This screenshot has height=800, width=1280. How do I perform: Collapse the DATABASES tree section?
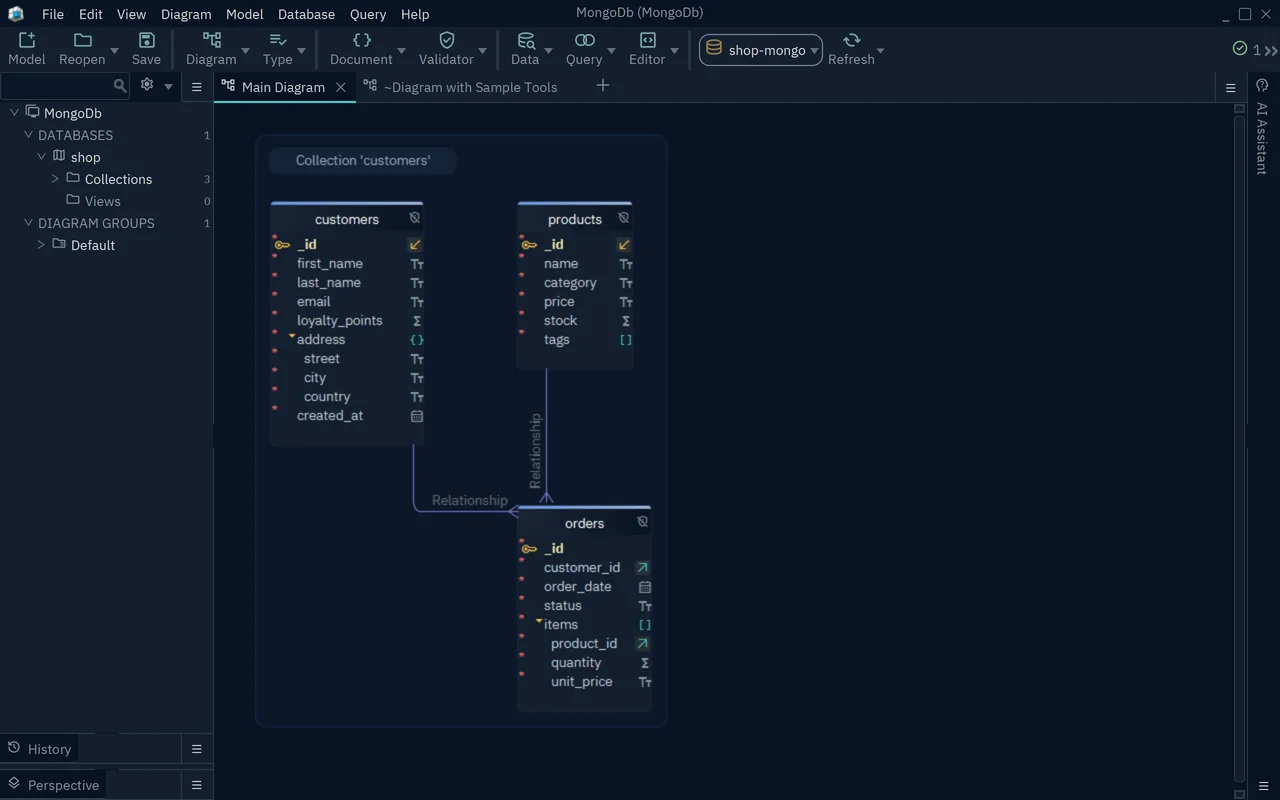[28, 135]
